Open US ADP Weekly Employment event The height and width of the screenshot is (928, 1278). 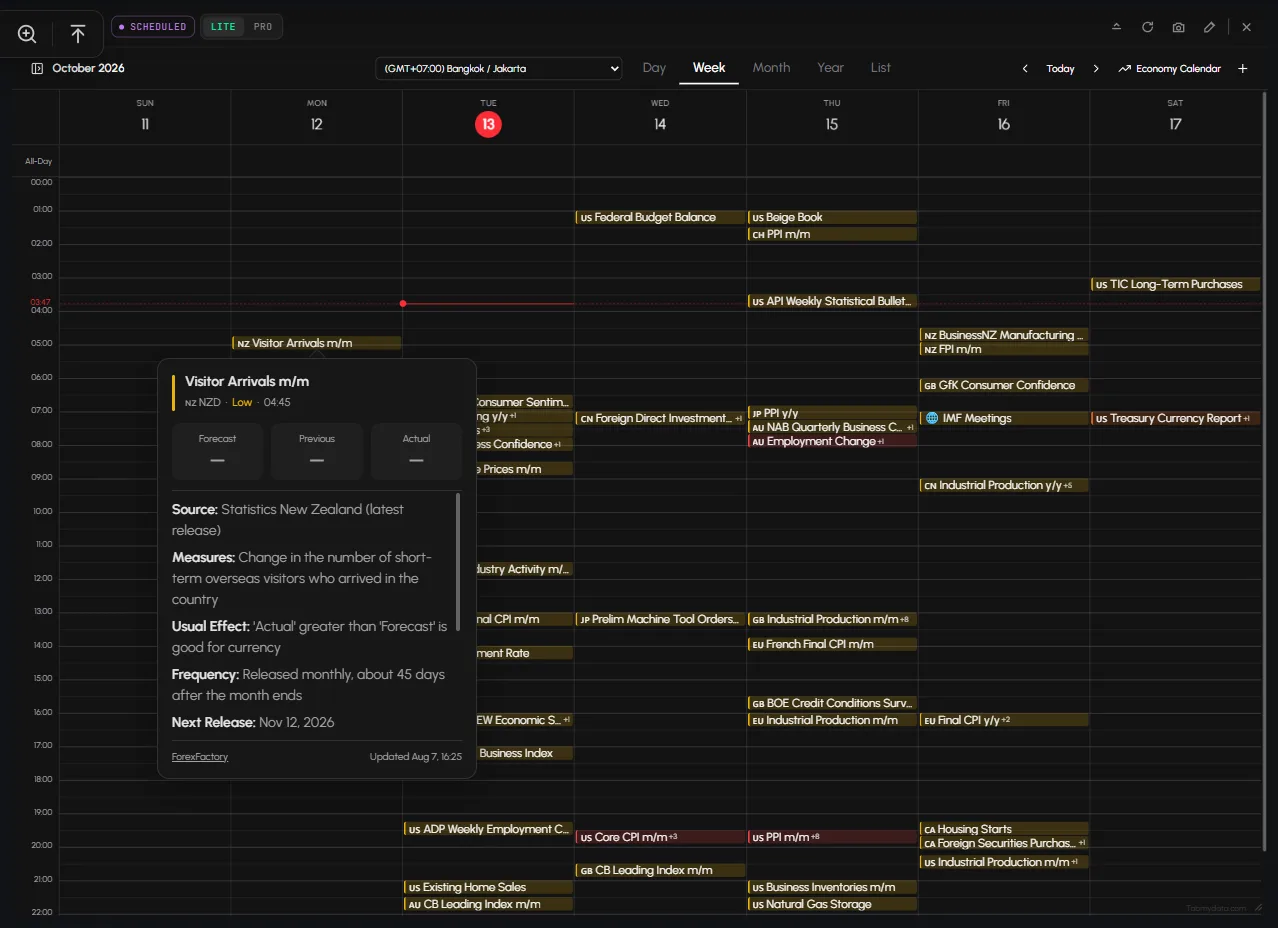[488, 829]
